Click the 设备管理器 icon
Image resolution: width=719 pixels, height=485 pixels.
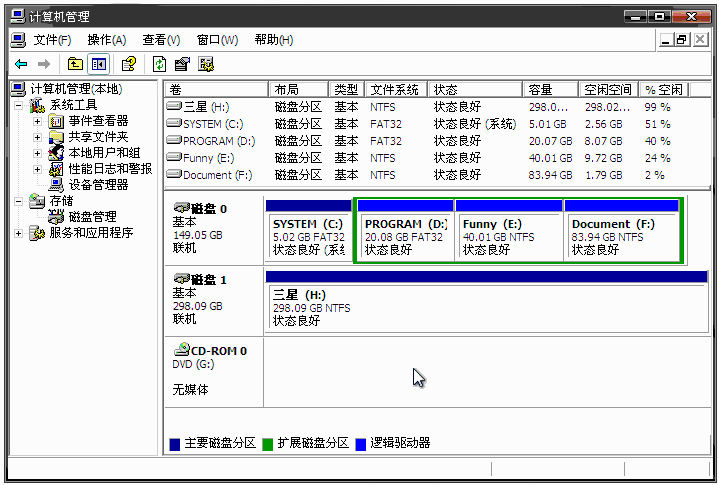(56, 185)
